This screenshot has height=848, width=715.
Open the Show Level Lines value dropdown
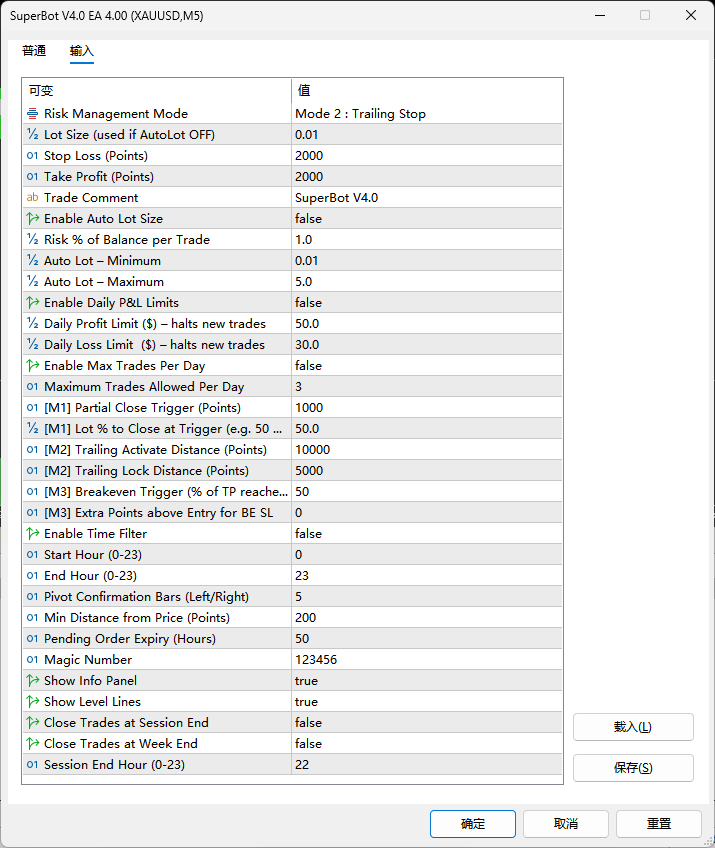point(426,702)
